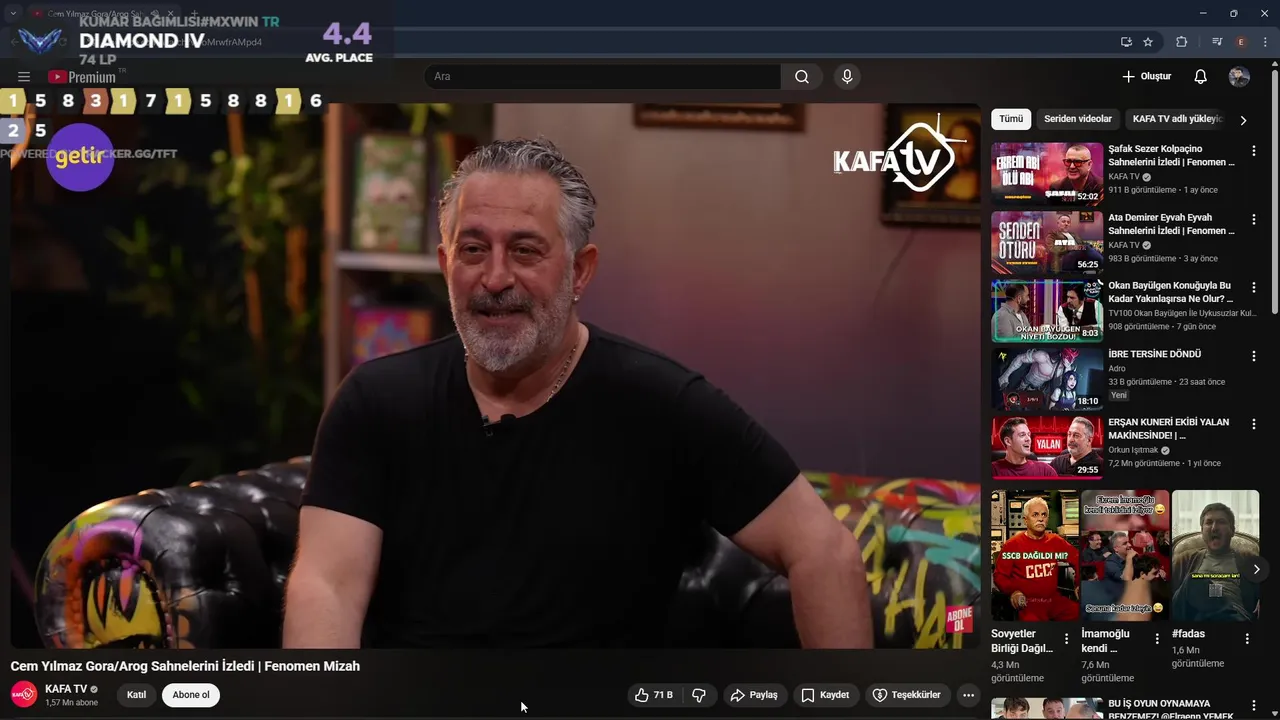Viewport: 1280px width, 720px height.
Task: Click Oluştur create button
Action: click(1146, 77)
